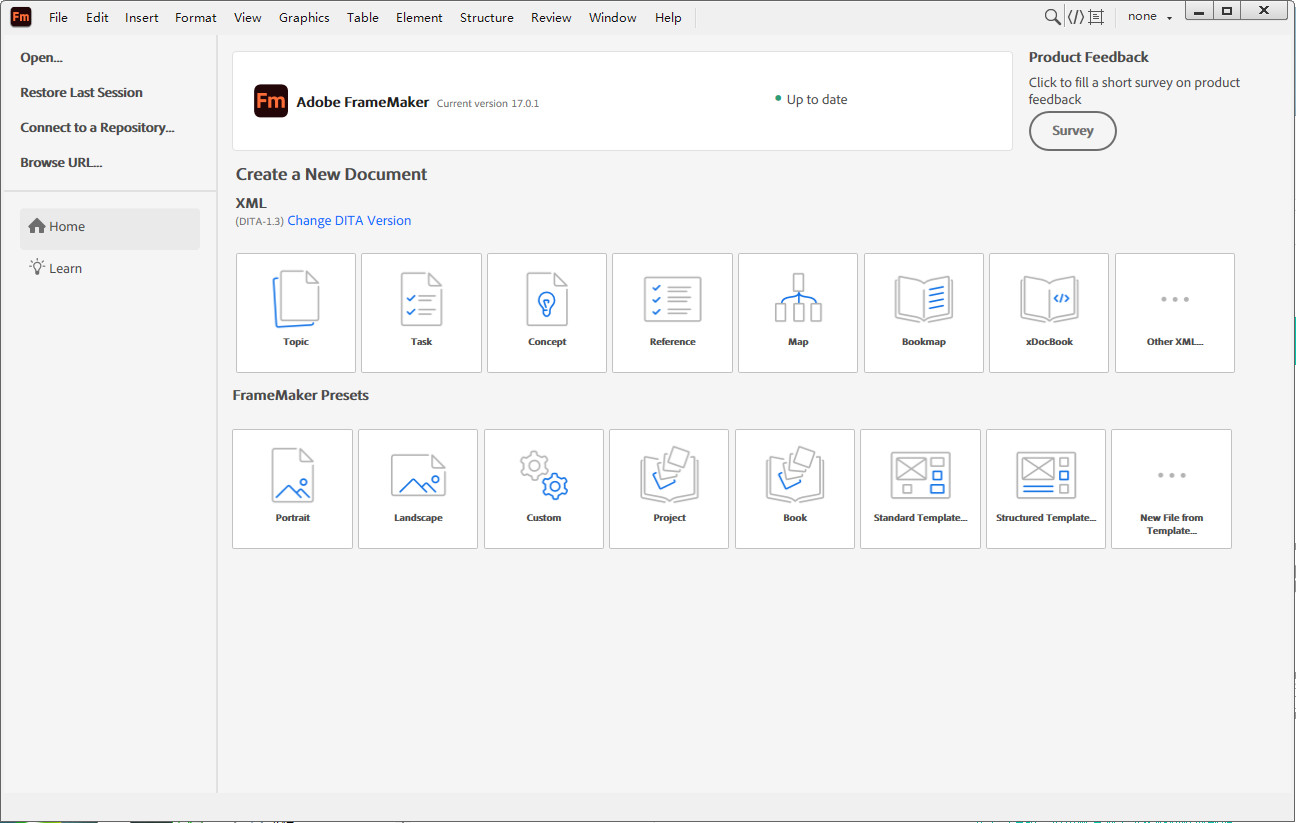Click the Change DITA Version link

tap(349, 221)
